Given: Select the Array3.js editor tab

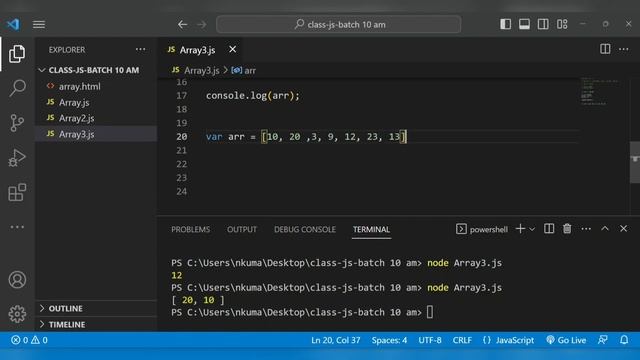Looking at the screenshot, I should [x=200, y=50].
